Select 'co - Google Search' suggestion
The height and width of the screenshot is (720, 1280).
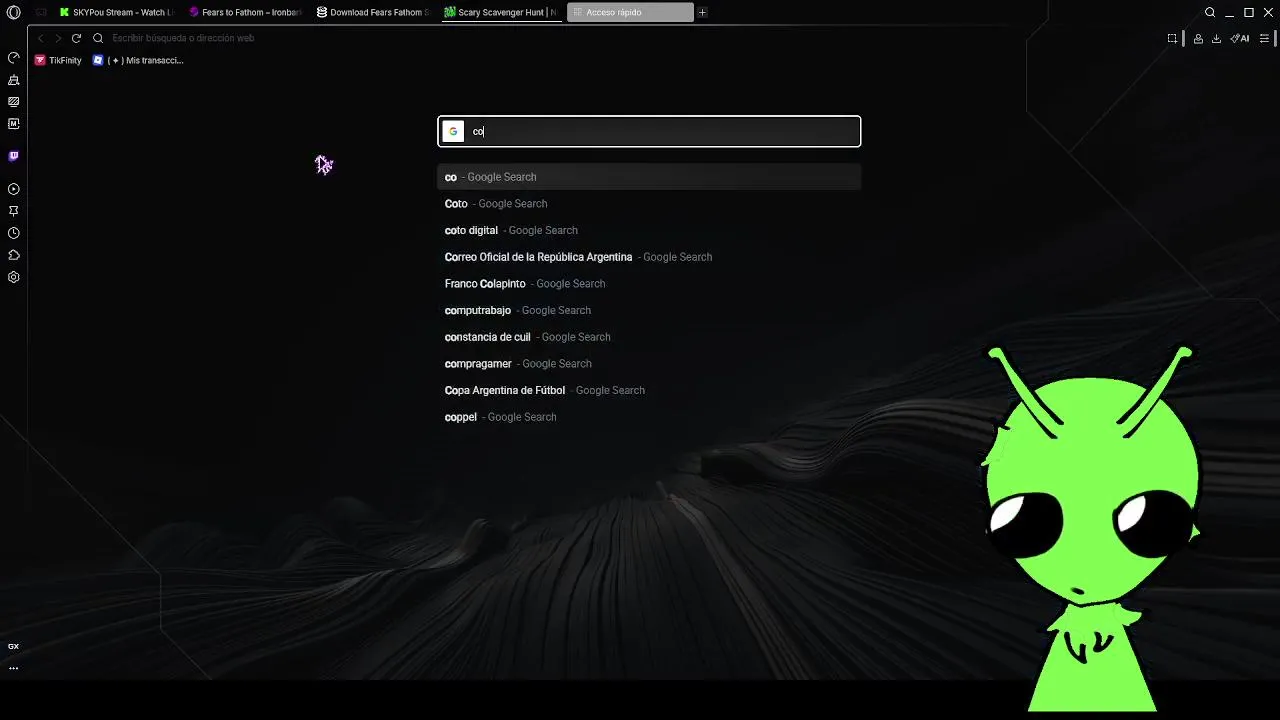click(x=649, y=177)
